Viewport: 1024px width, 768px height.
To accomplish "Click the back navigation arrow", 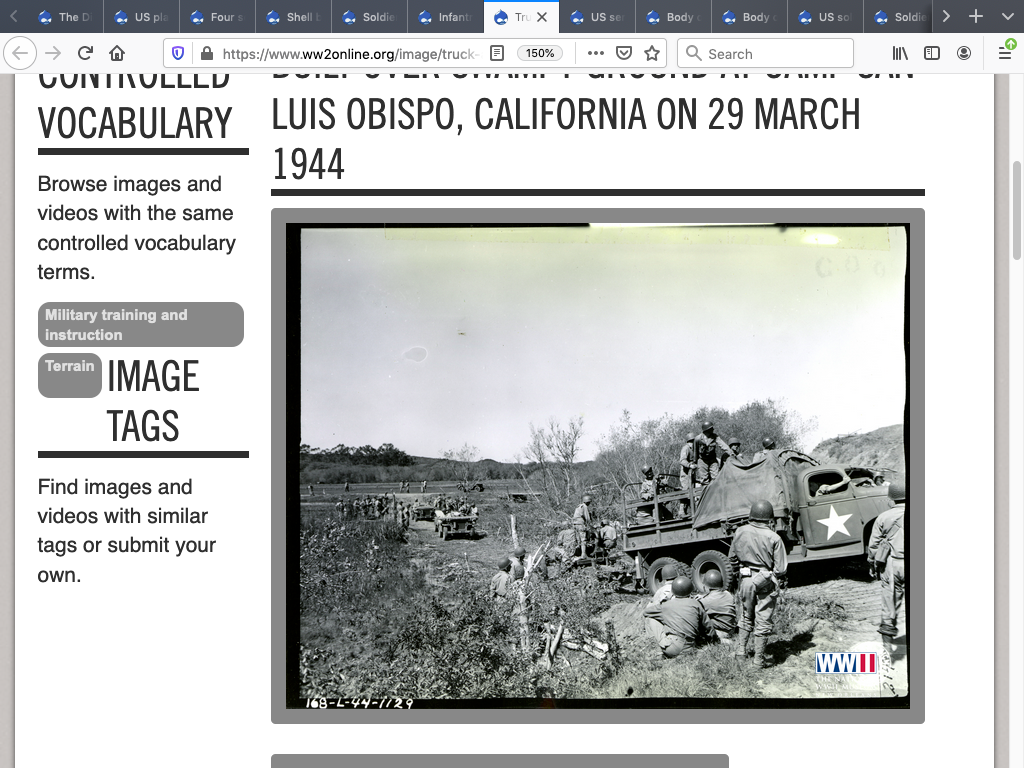I will [x=21, y=53].
